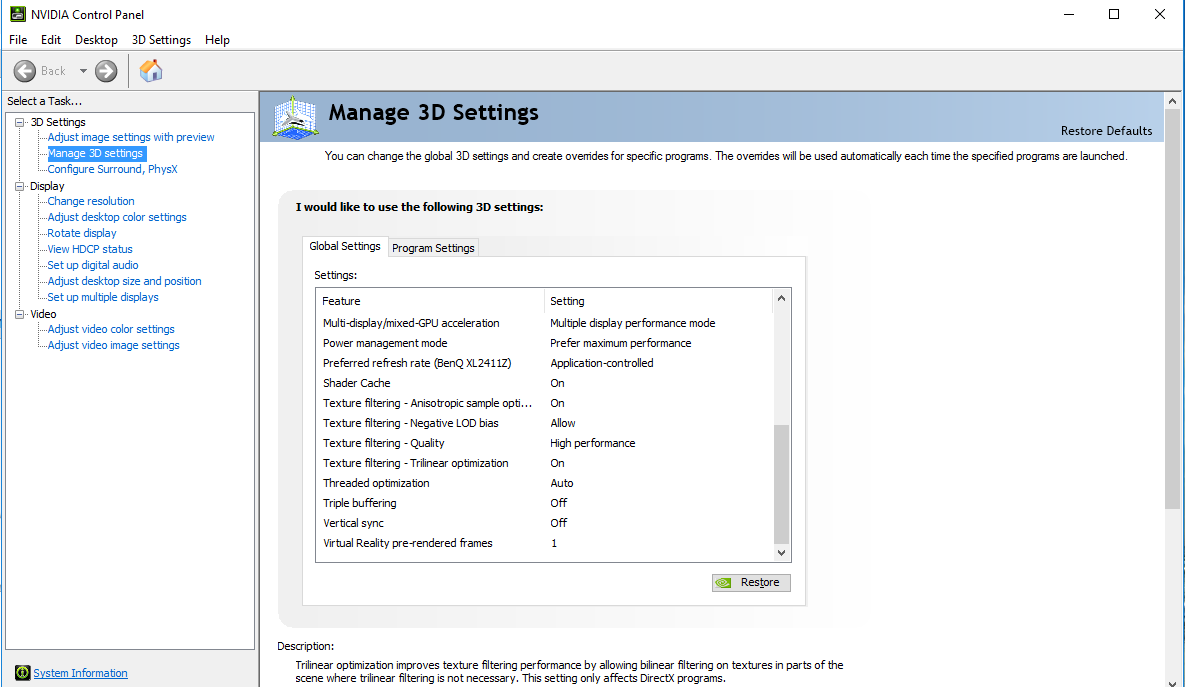Collapse the 3D Settings tree node
Viewport: 1185px width, 687px height.
(x=20, y=122)
